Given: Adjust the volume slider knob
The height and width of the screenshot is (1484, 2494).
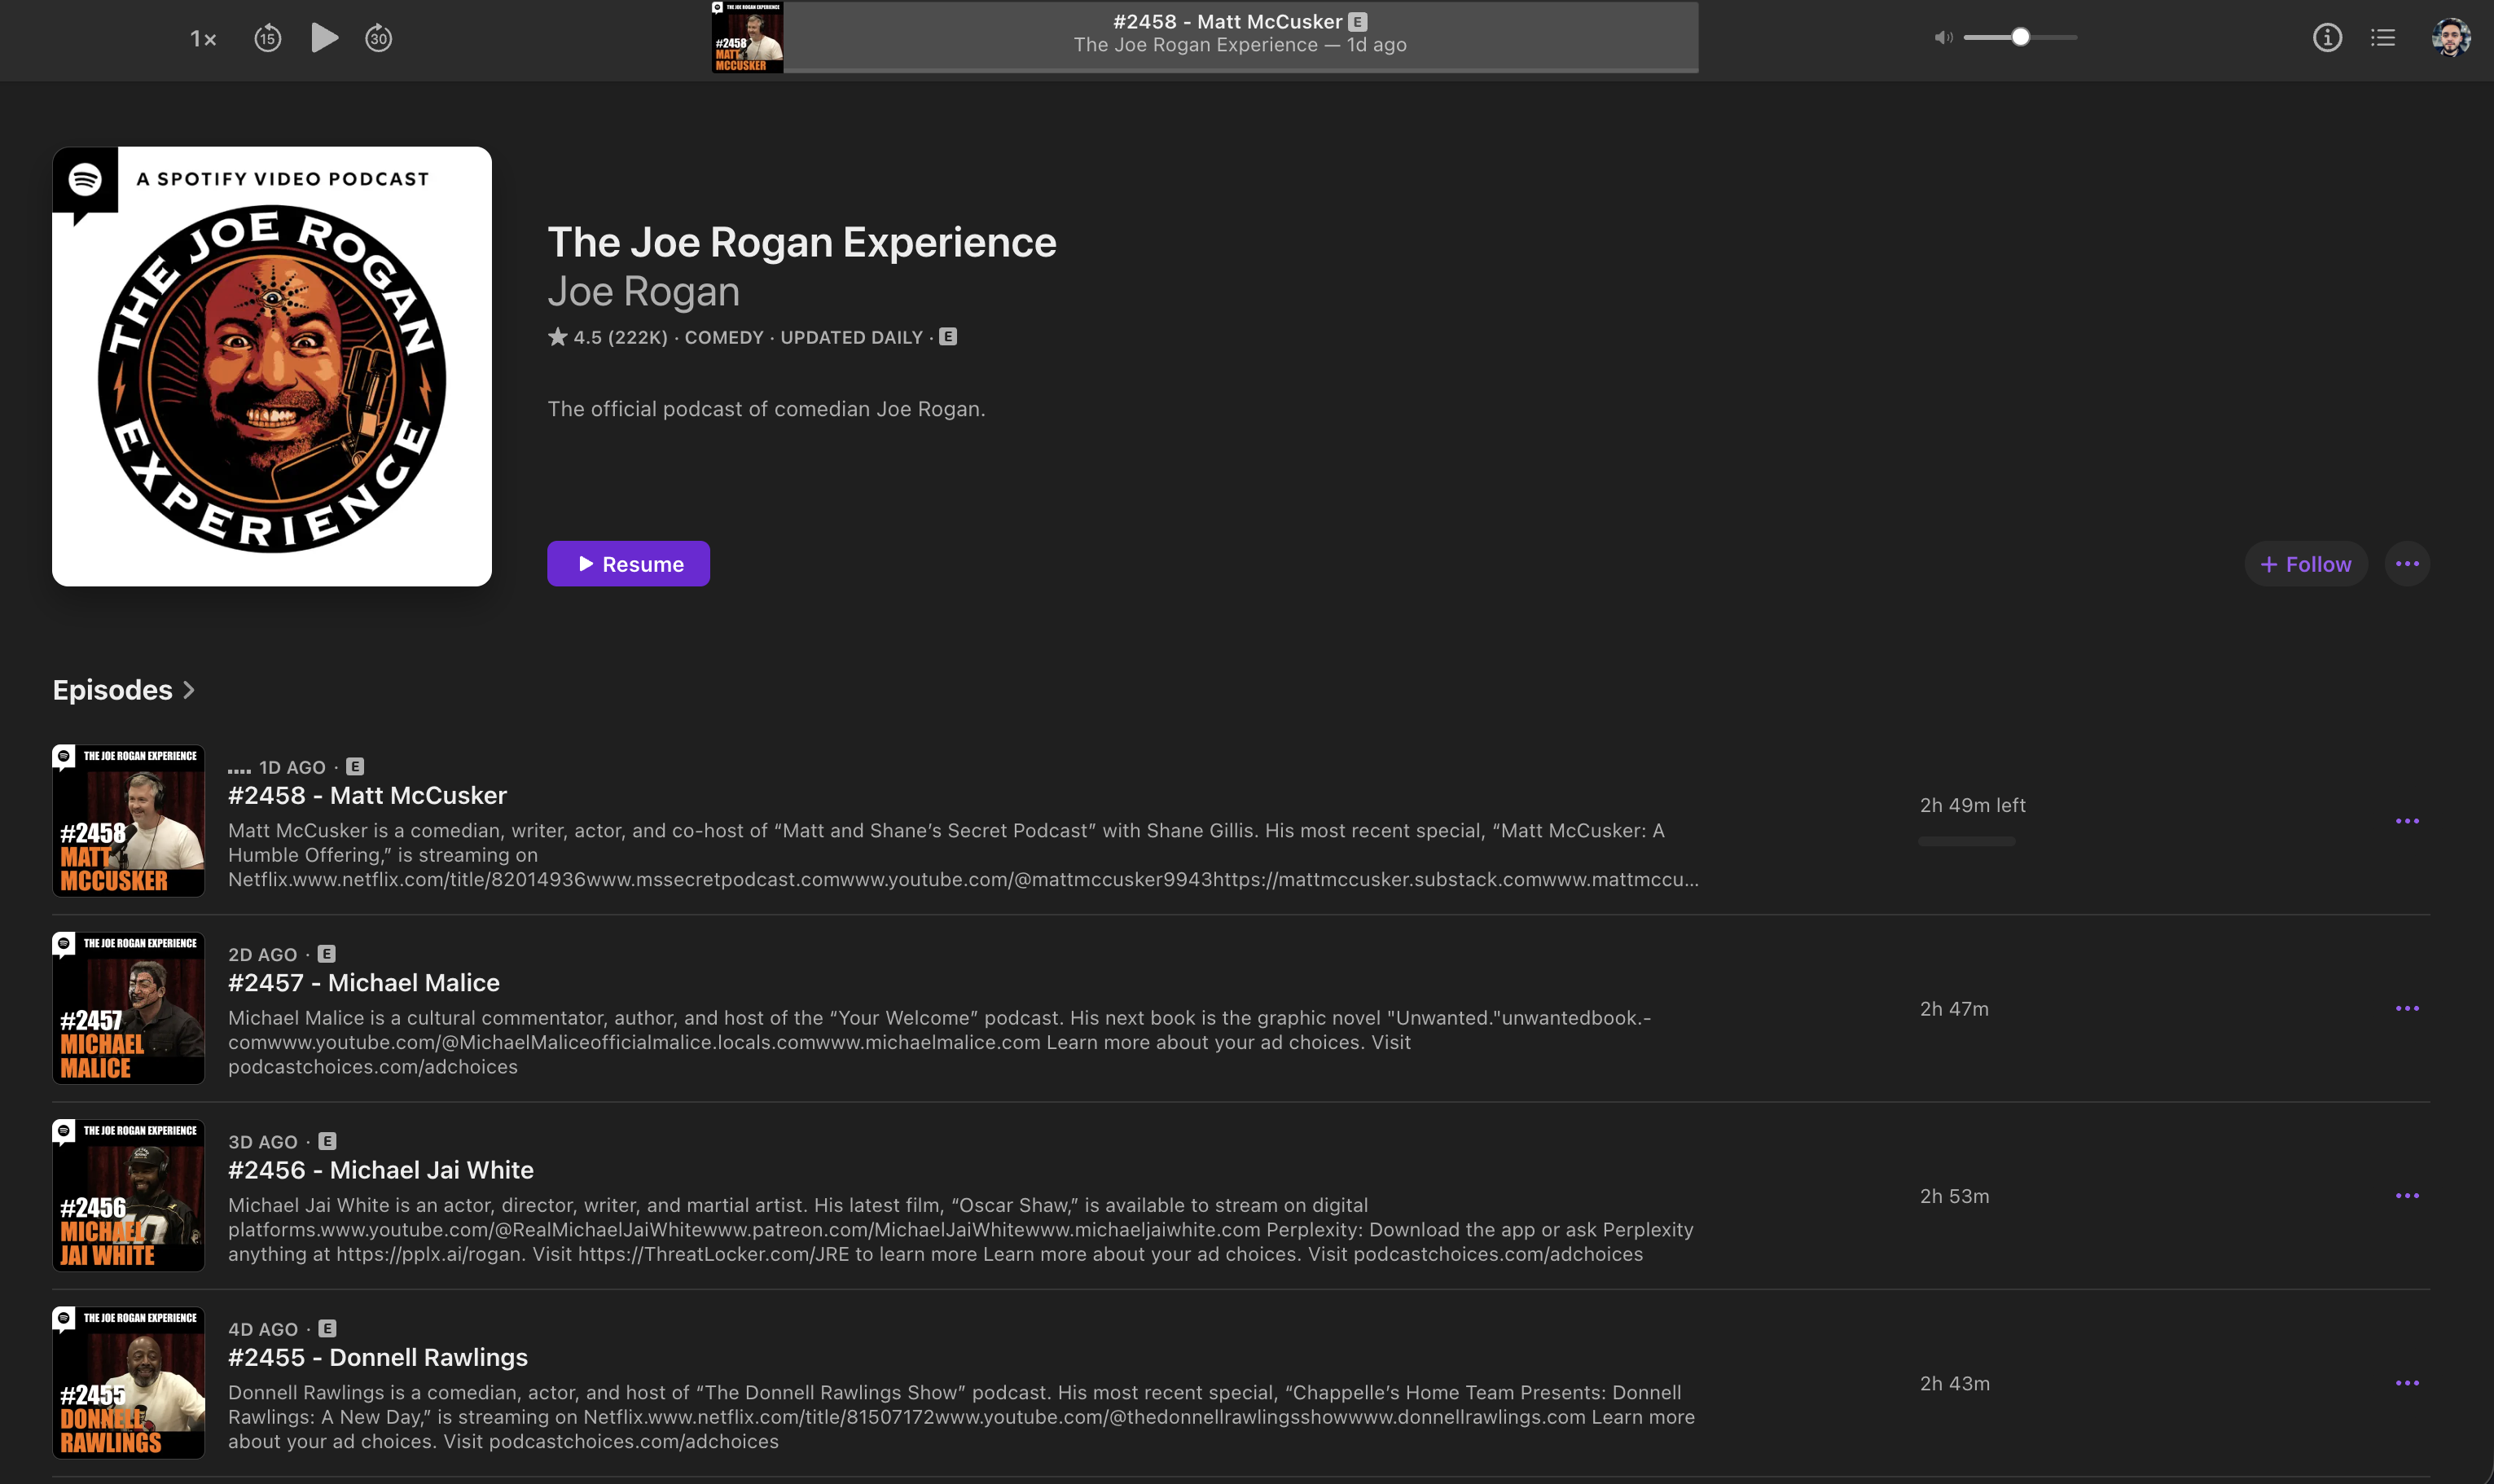Looking at the screenshot, I should (x=2020, y=37).
